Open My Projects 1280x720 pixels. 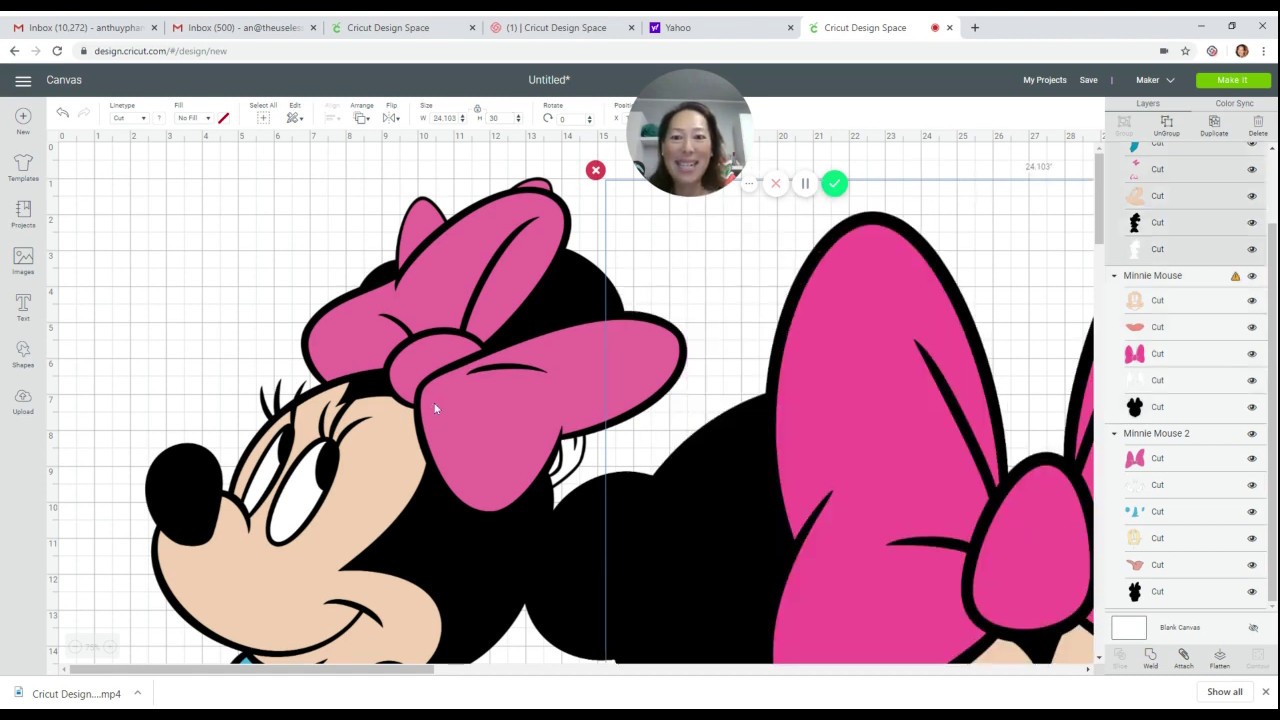coord(1044,80)
